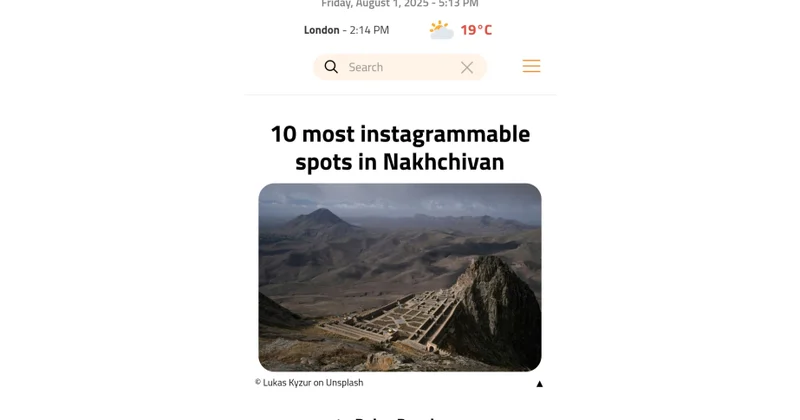Focus the Search text field
800x420 pixels.
point(401,67)
